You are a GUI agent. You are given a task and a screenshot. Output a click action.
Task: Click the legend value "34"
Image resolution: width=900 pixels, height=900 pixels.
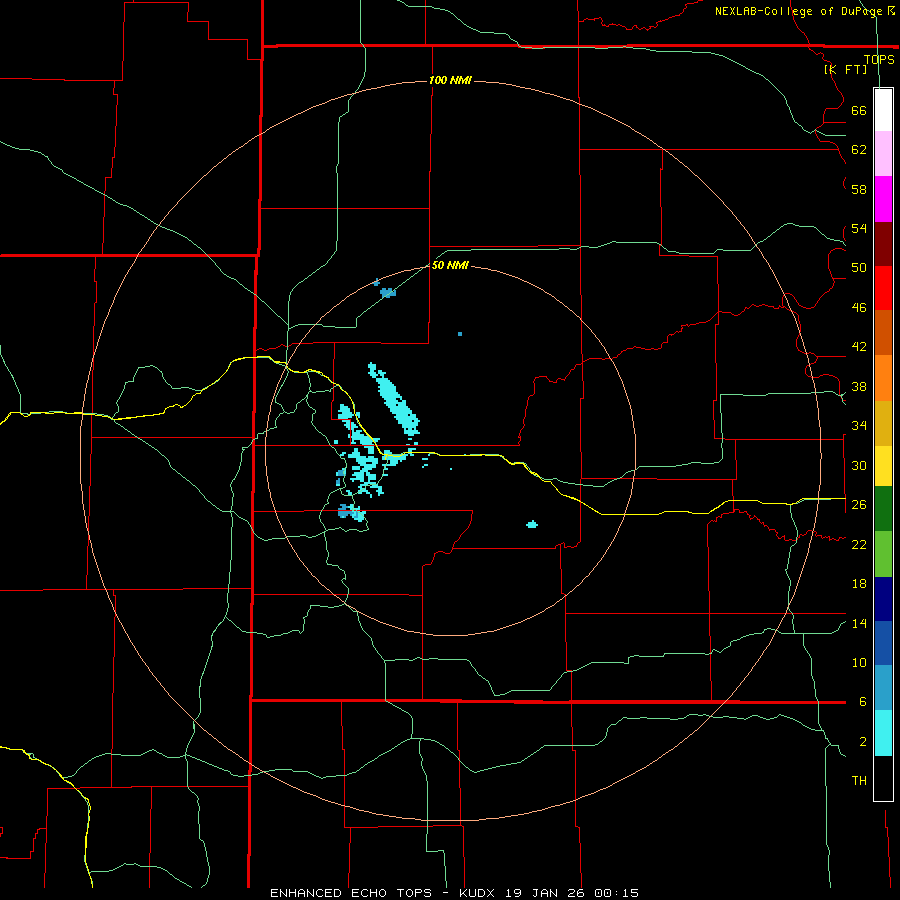click(x=859, y=425)
